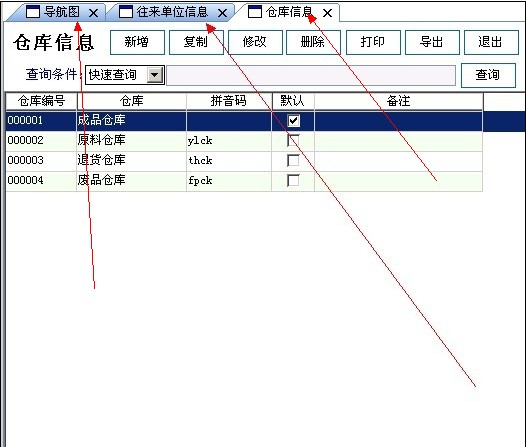Click the 查询 search button
The image size is (526, 447).
tap(488, 75)
